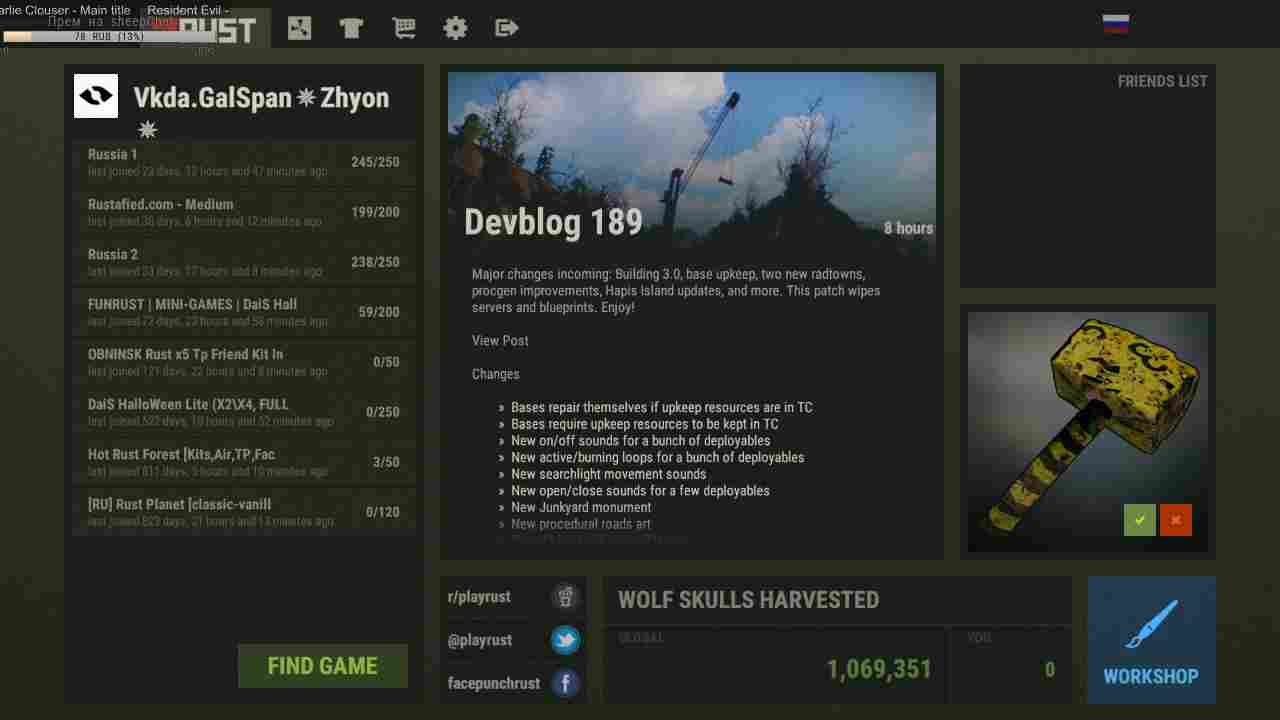The width and height of the screenshot is (1280, 720).
Task: Click the Changes subheading
Action: coord(495,374)
